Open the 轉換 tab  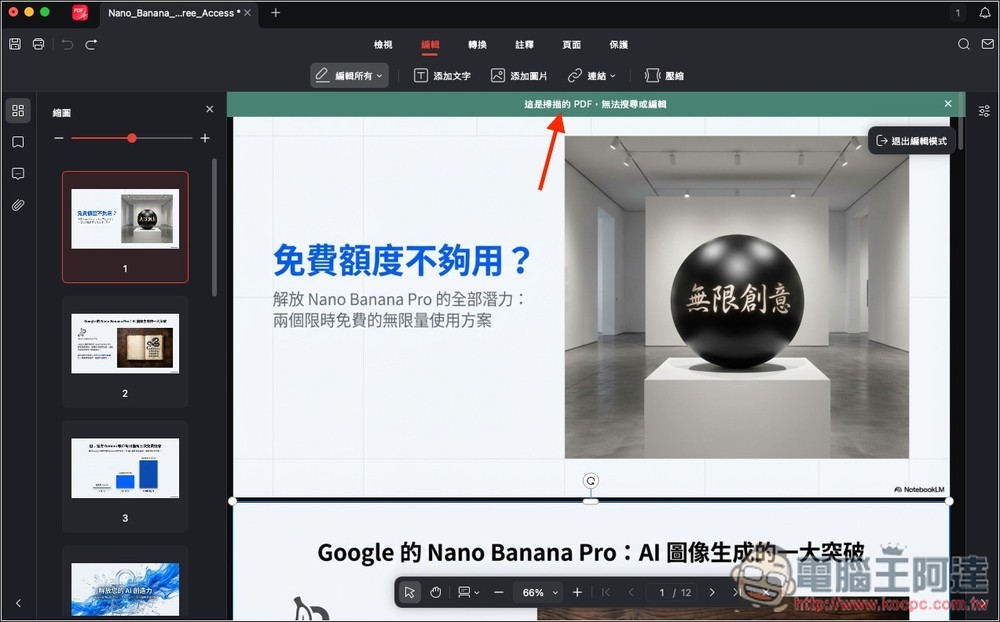[477, 44]
